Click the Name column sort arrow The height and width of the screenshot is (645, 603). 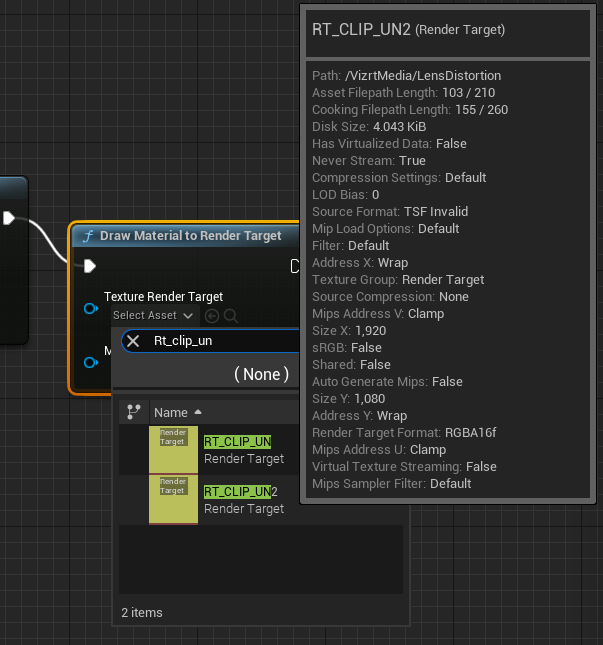click(x=197, y=412)
